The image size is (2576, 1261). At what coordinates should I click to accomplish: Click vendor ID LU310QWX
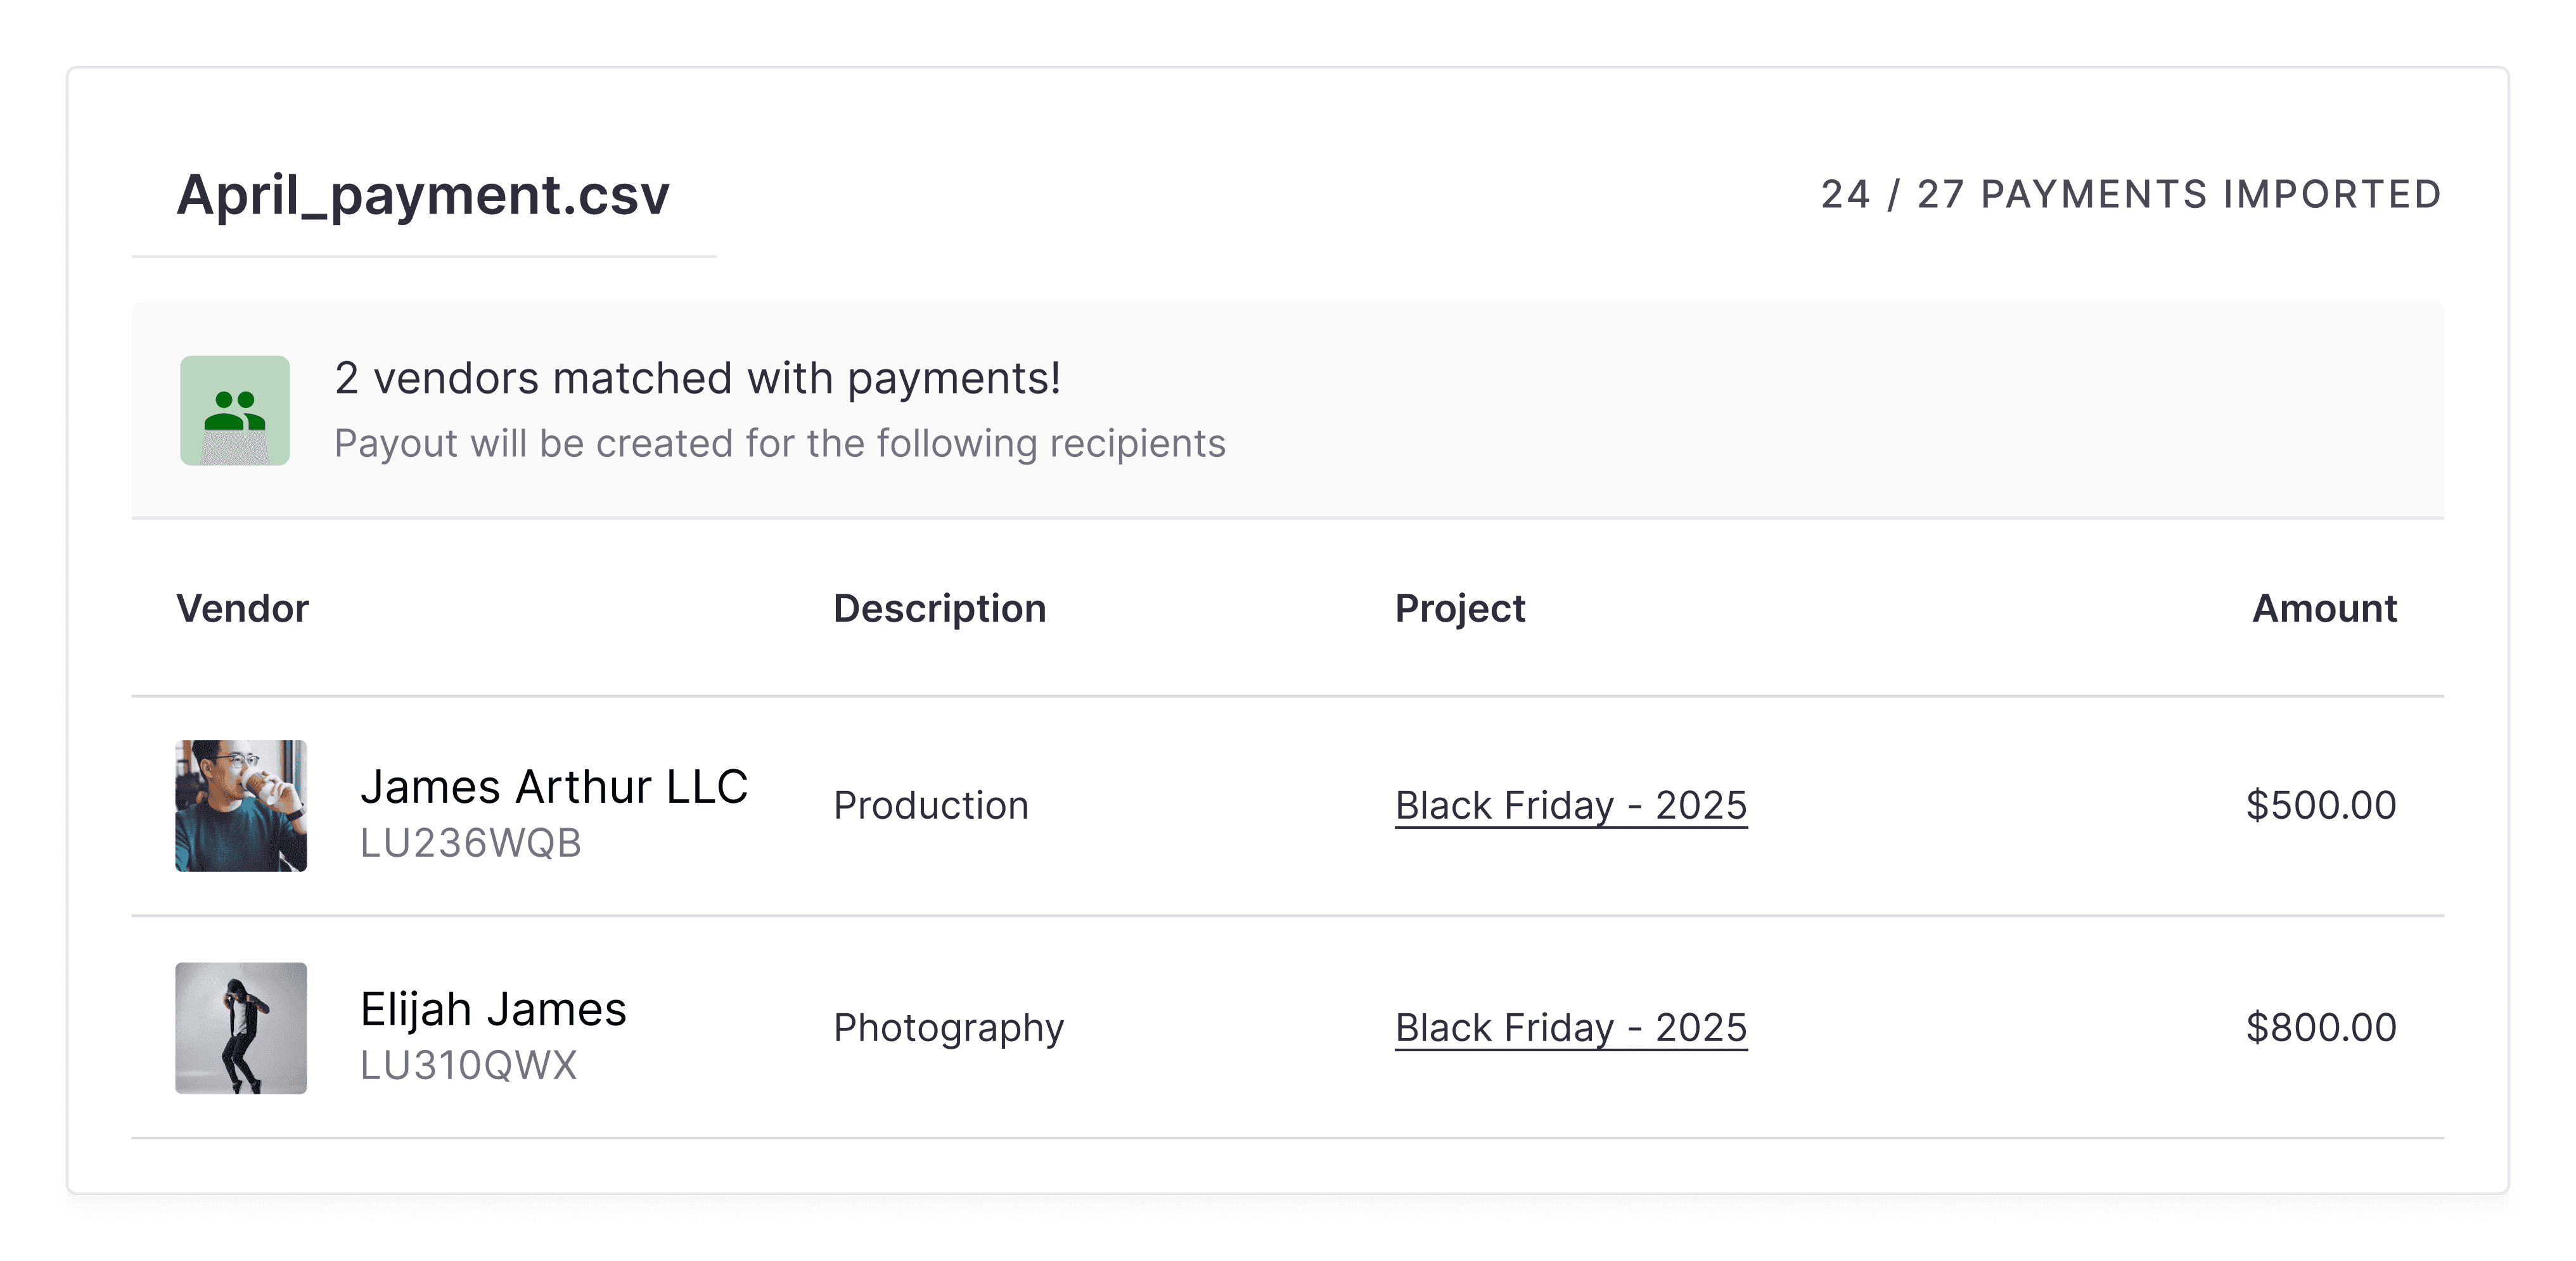pos(469,1065)
